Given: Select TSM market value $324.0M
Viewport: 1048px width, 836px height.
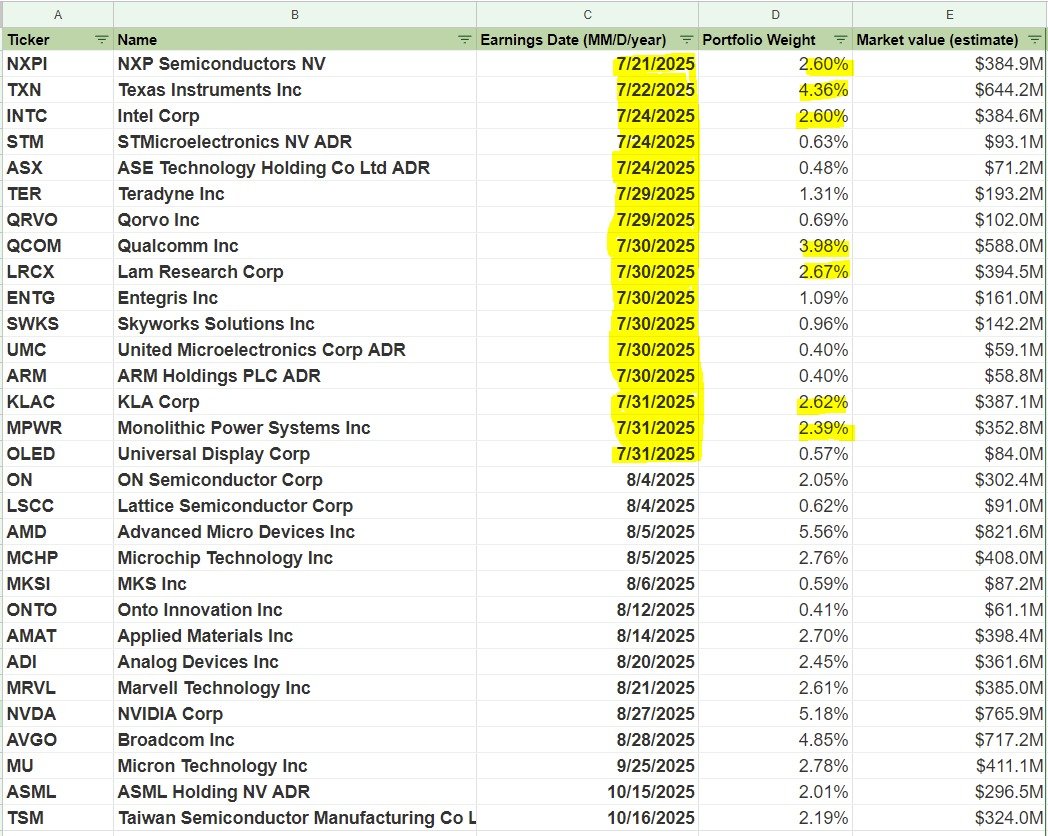Looking at the screenshot, I should pyautogui.click(x=949, y=820).
